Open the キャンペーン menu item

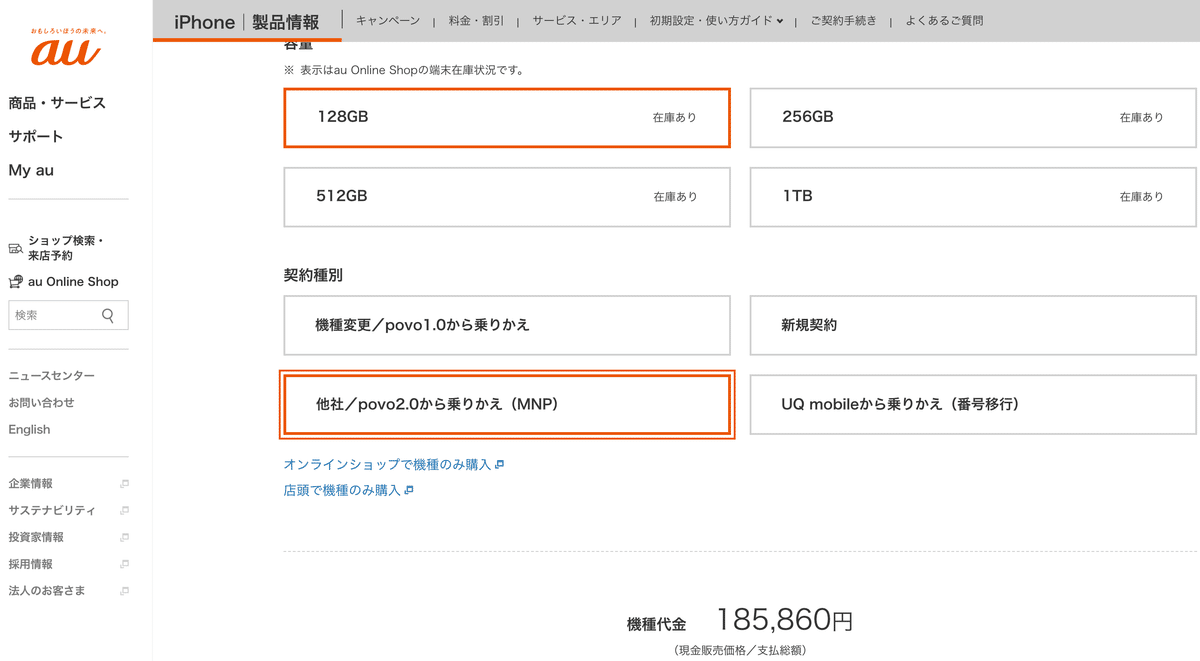(388, 21)
